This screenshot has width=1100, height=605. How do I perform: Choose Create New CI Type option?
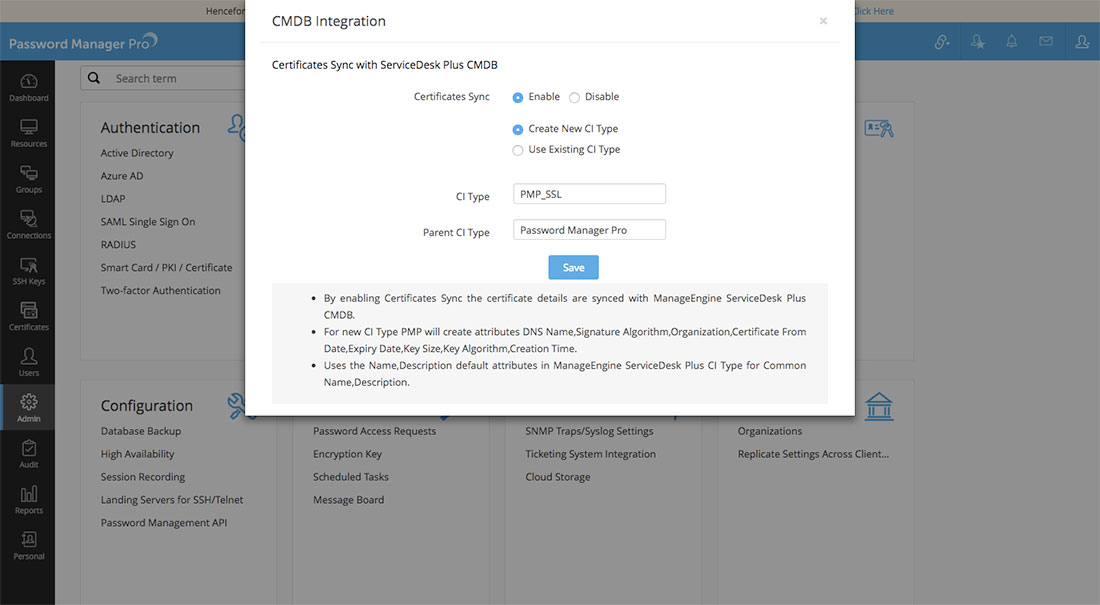pyautogui.click(x=518, y=130)
